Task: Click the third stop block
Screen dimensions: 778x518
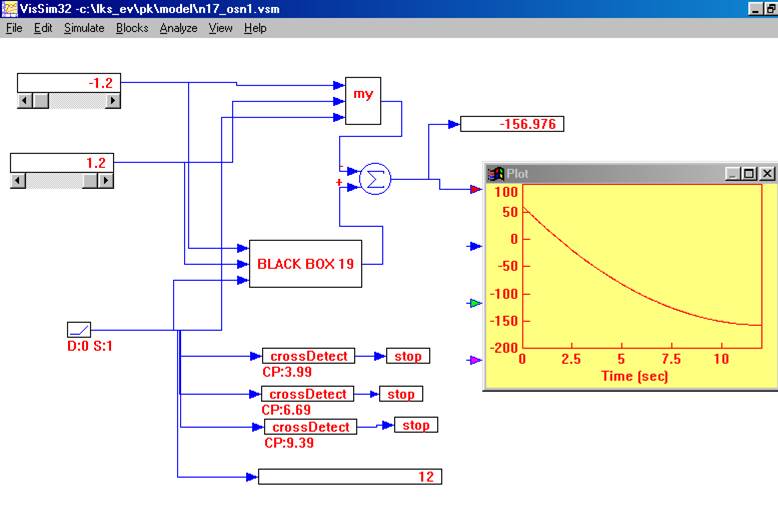Action: point(415,425)
